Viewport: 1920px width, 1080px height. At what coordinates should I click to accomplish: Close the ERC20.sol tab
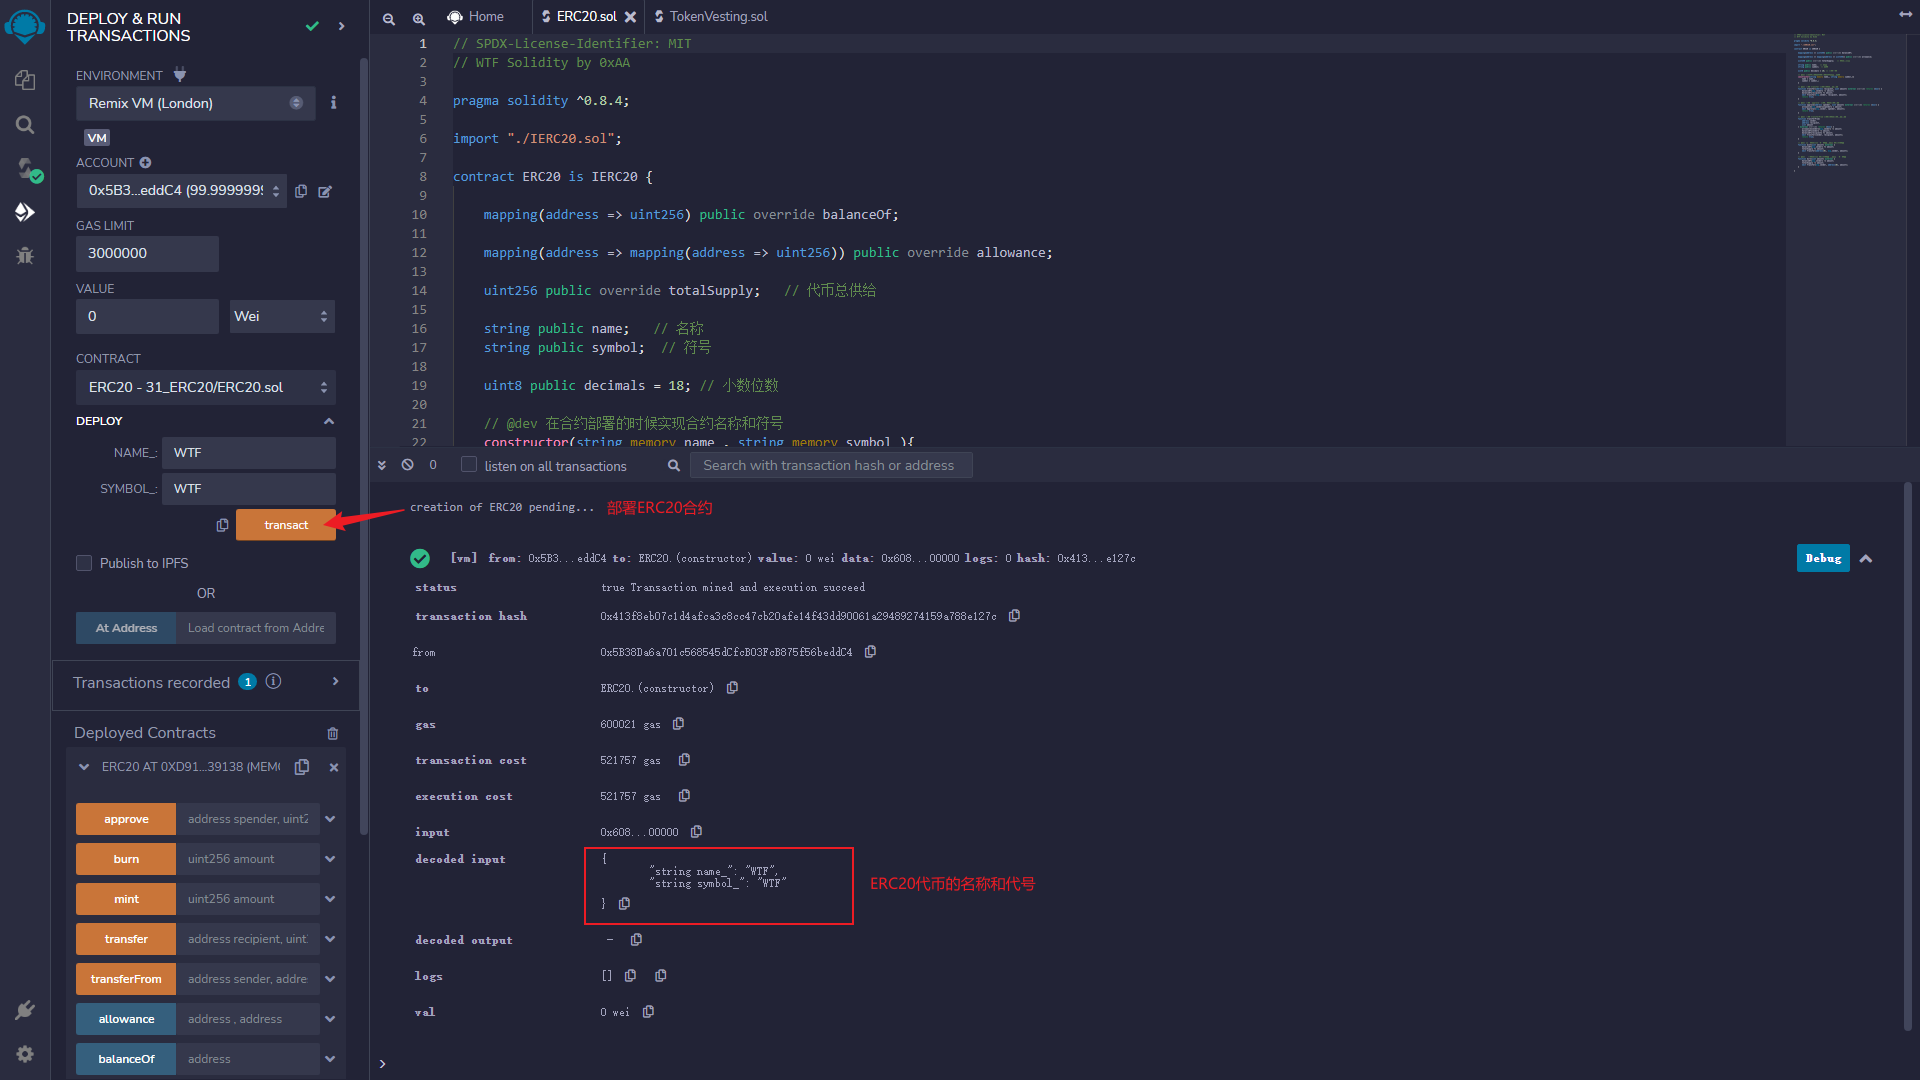click(630, 17)
